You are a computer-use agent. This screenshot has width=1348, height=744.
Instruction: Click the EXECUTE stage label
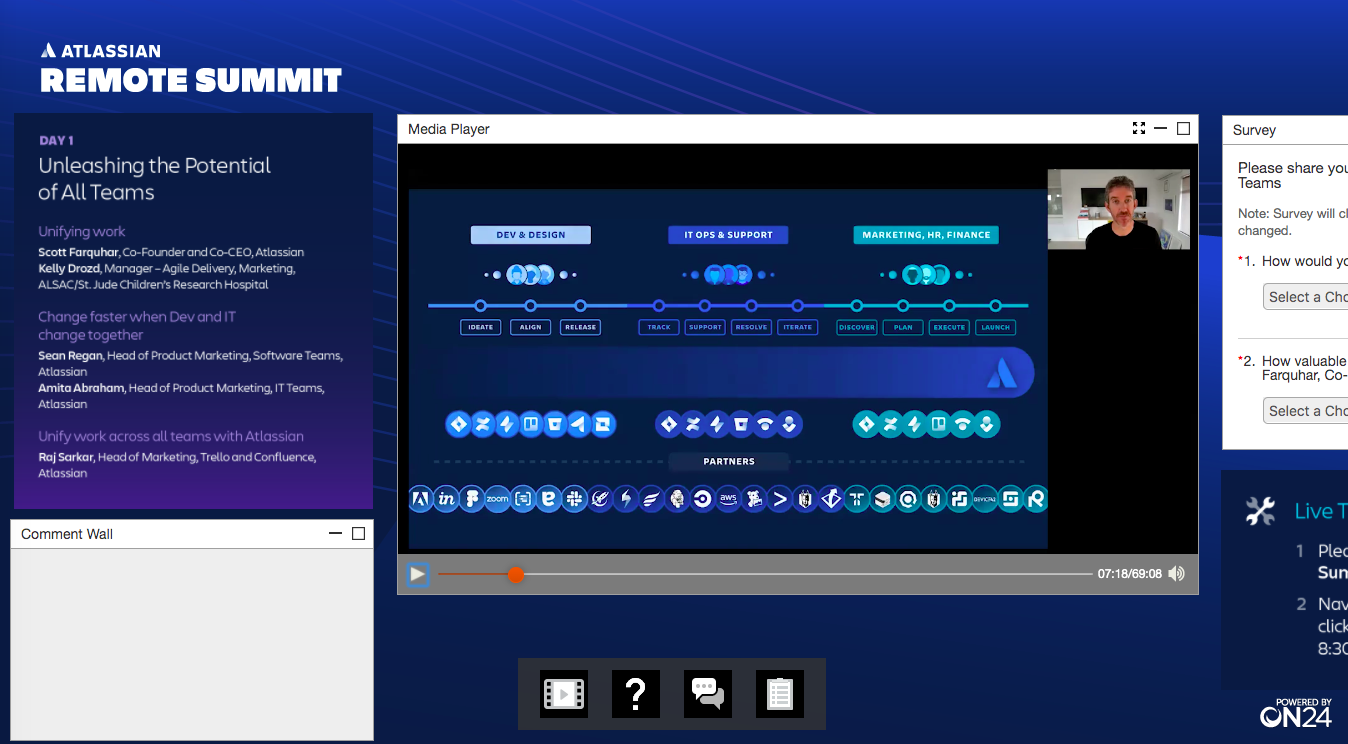[x=949, y=327]
